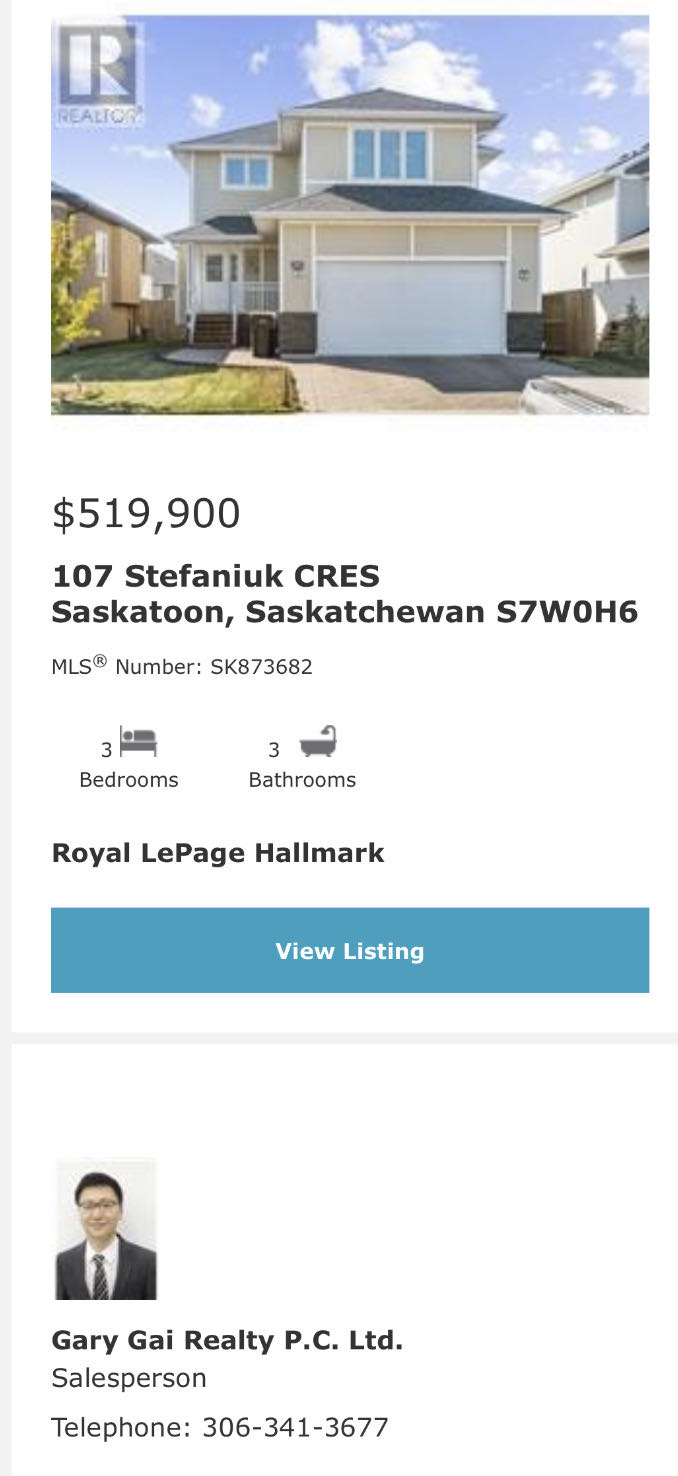Click the REALTOR logo on the photo

click(98, 74)
